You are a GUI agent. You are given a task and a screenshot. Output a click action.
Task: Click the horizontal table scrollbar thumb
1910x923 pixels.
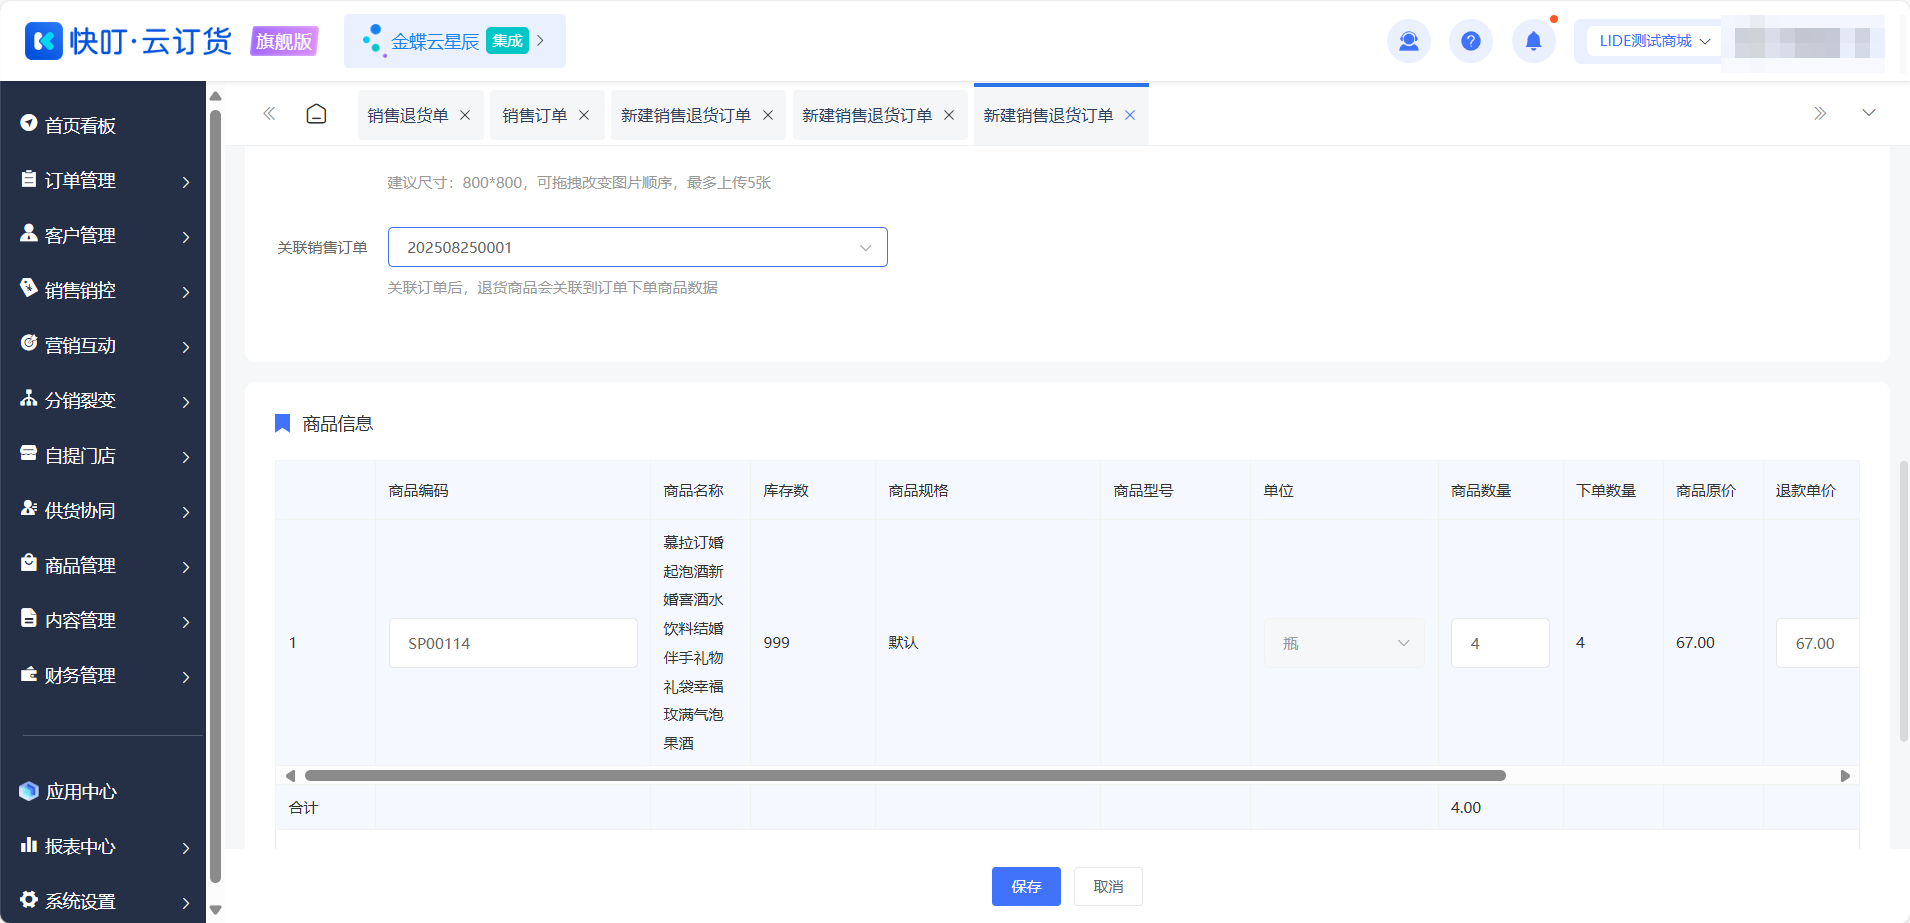click(x=905, y=776)
